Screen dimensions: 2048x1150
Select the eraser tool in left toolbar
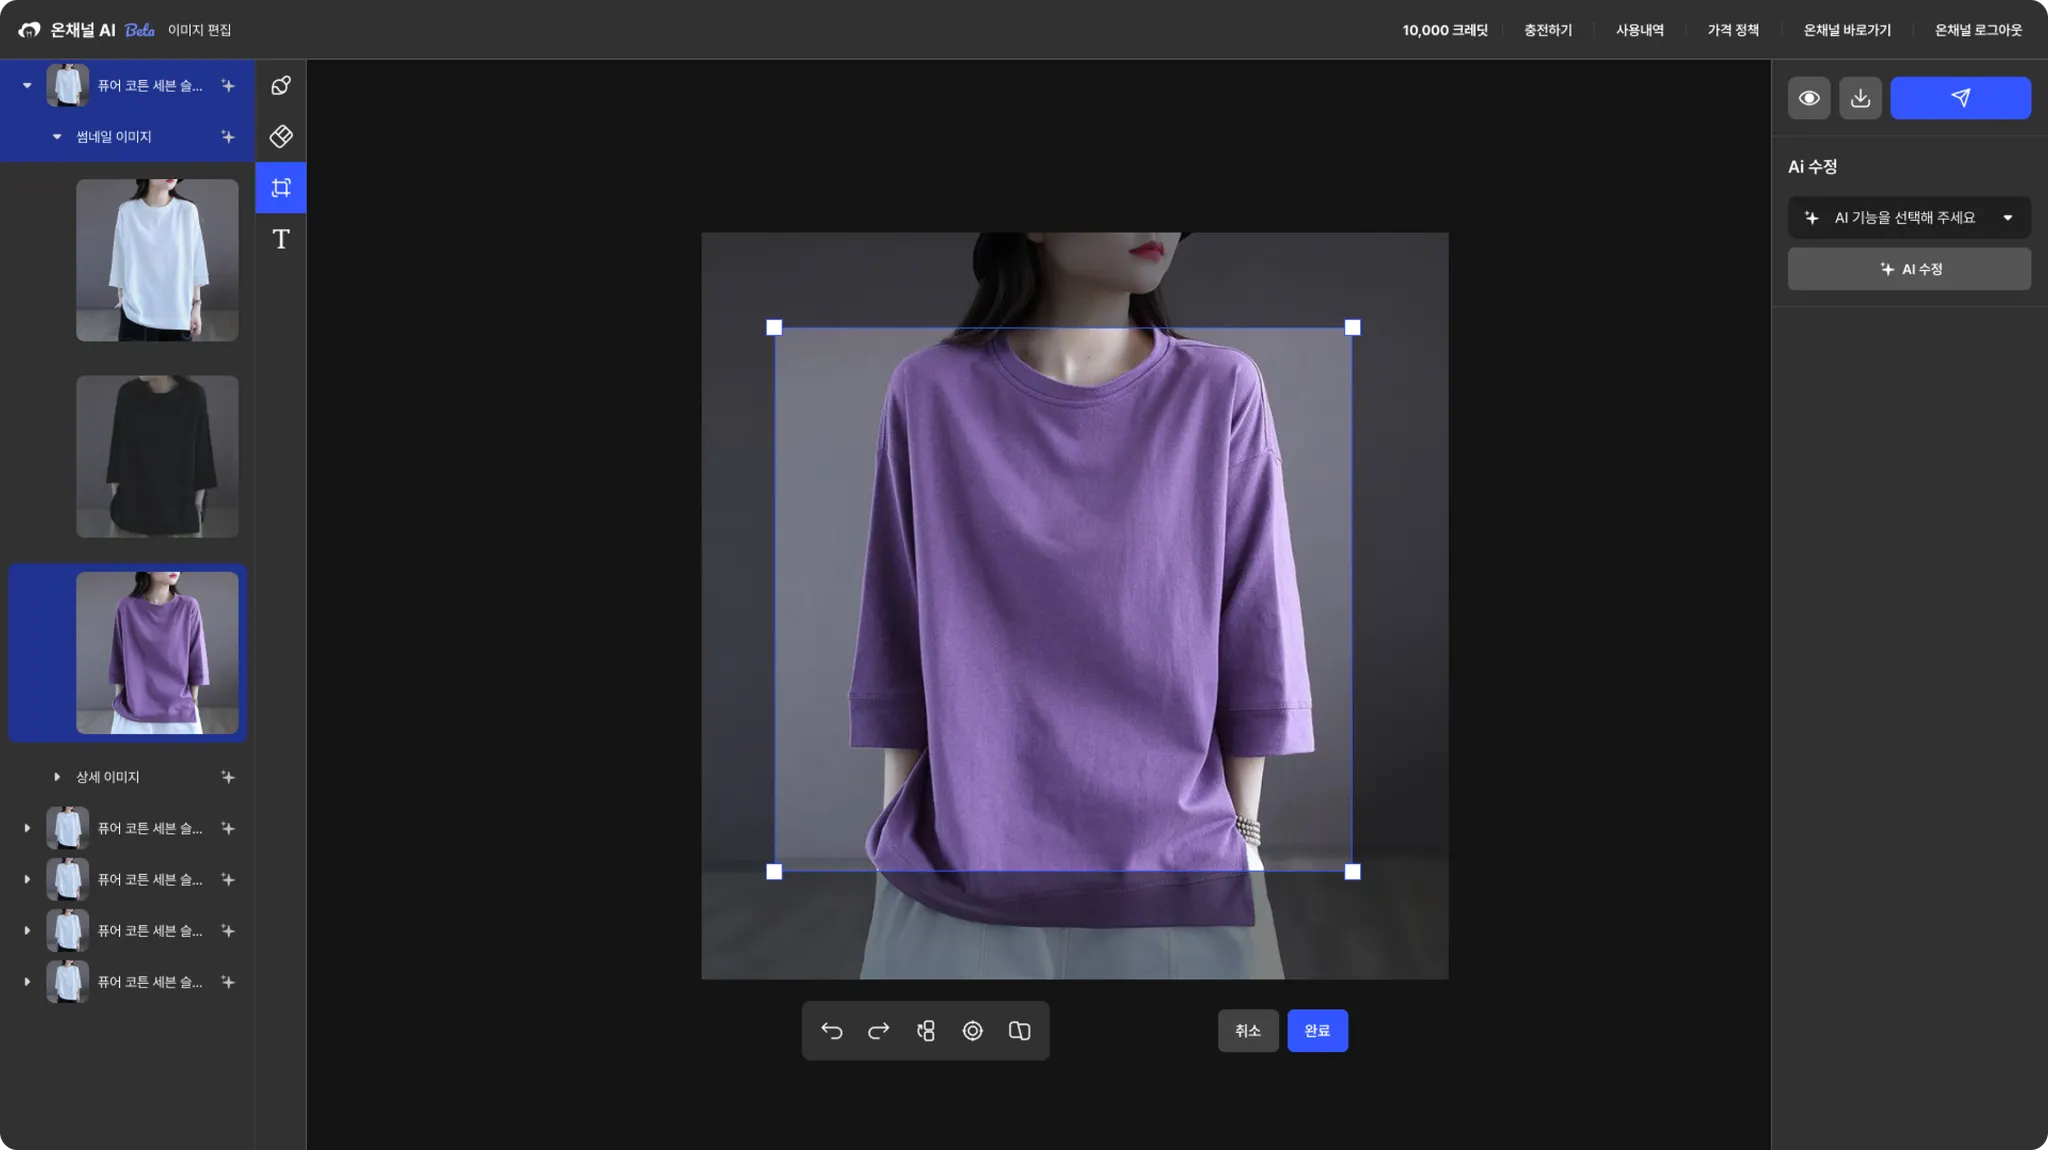(281, 136)
